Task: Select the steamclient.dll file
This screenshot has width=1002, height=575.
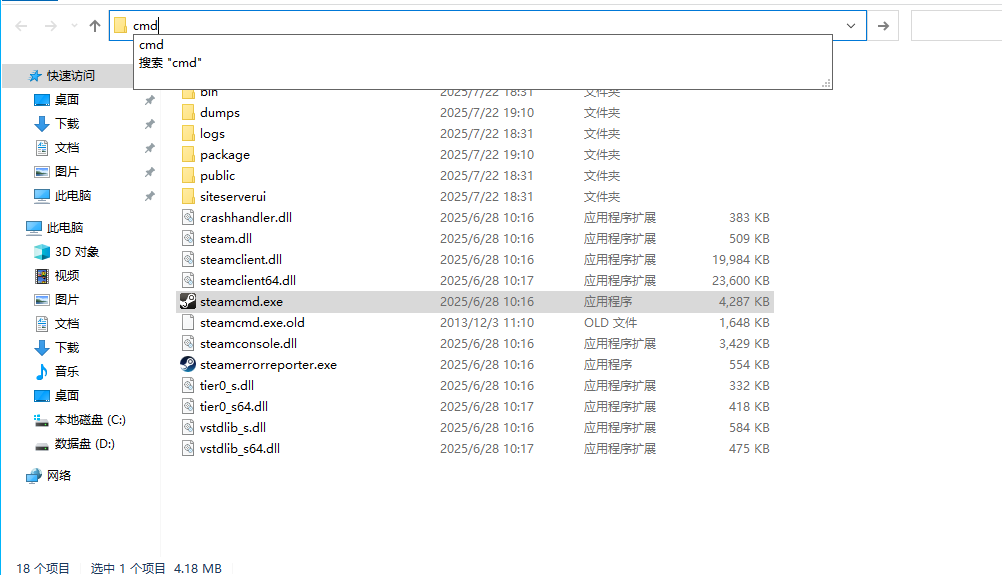Action: (240, 259)
